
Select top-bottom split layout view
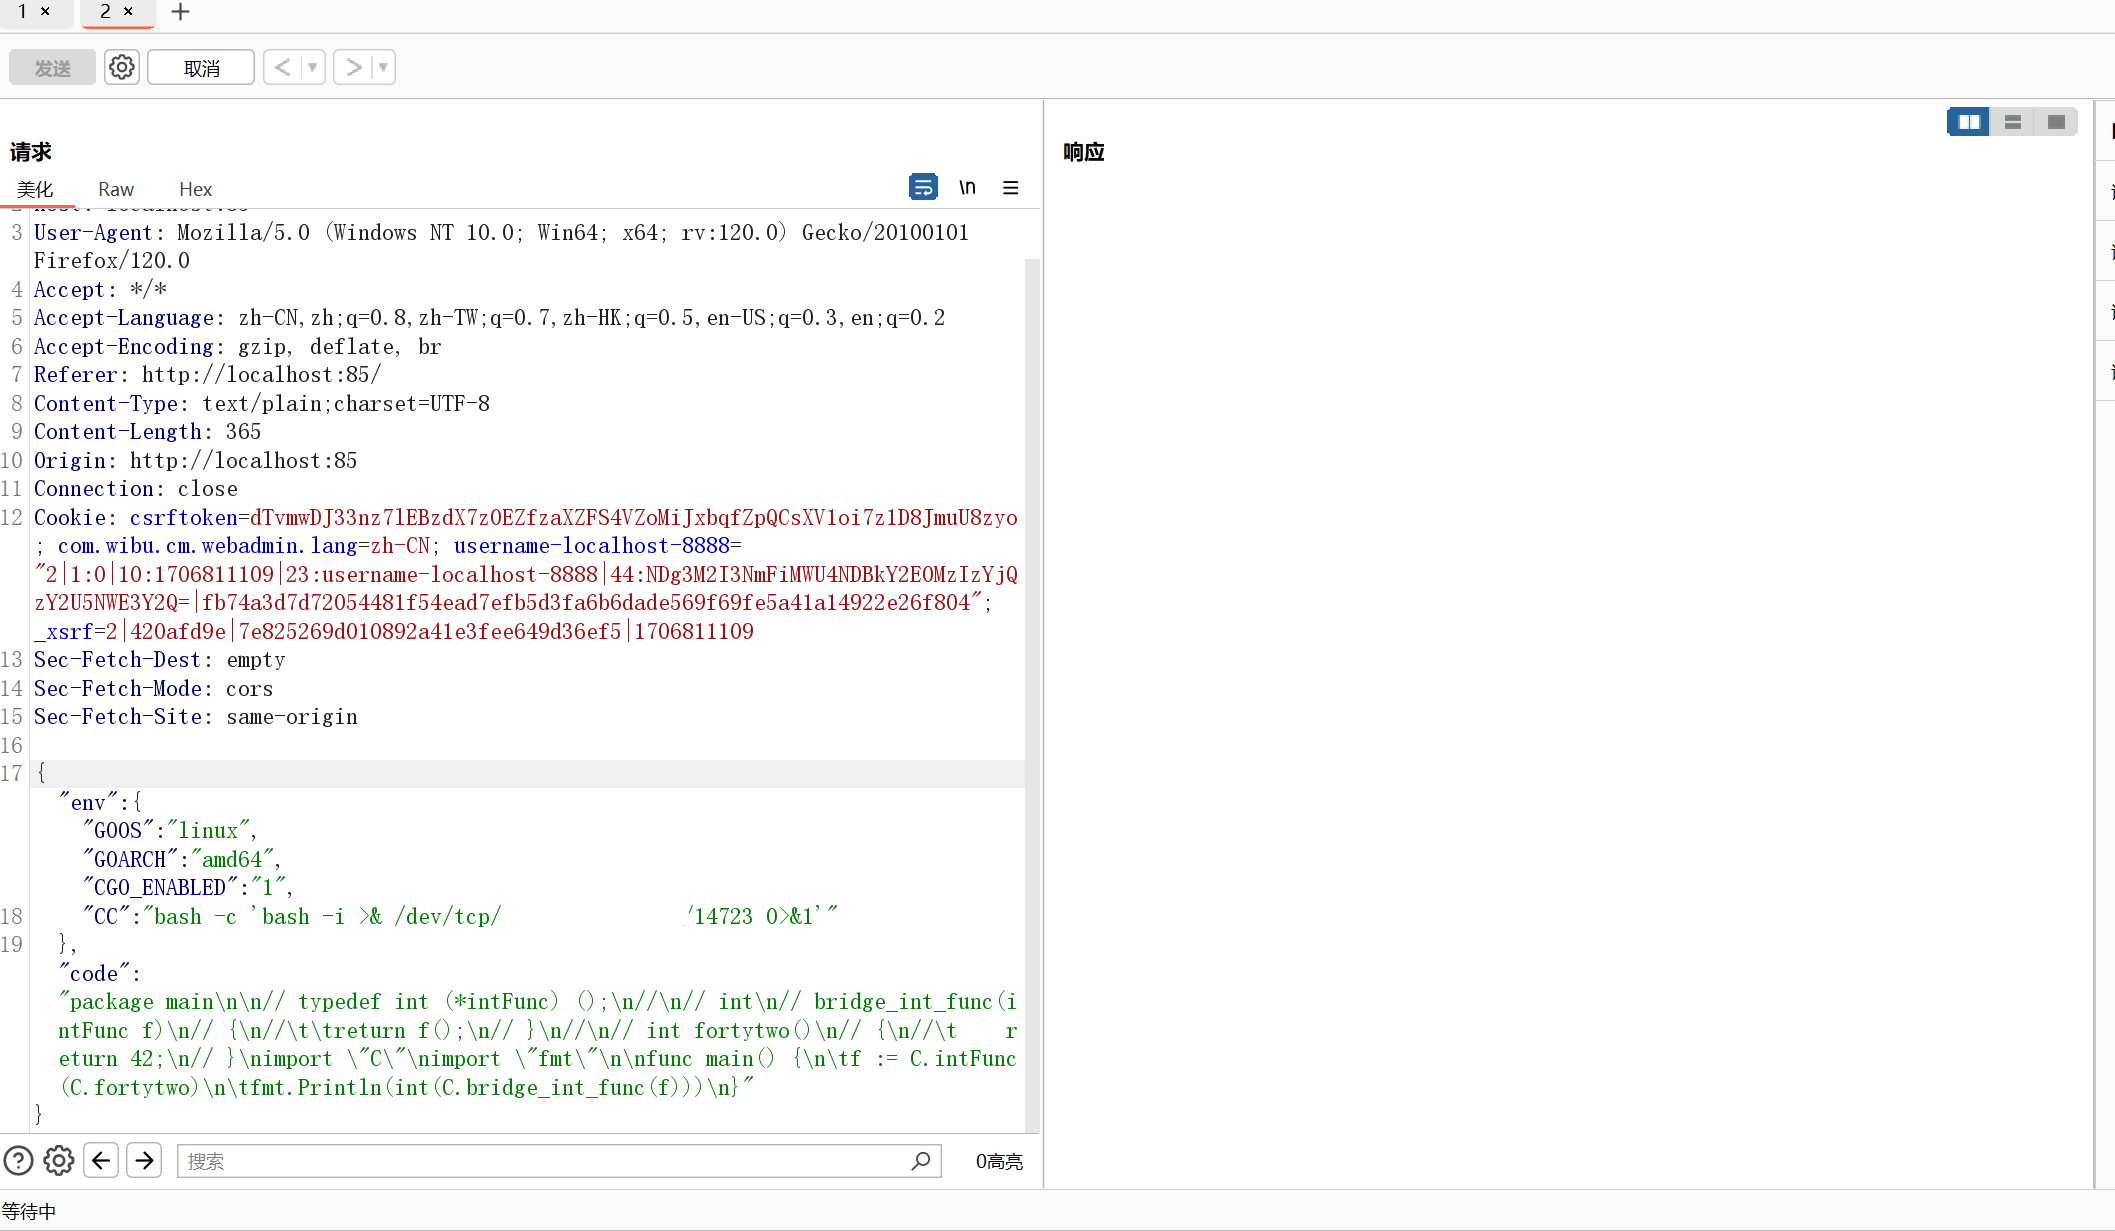pyautogui.click(x=2013, y=122)
